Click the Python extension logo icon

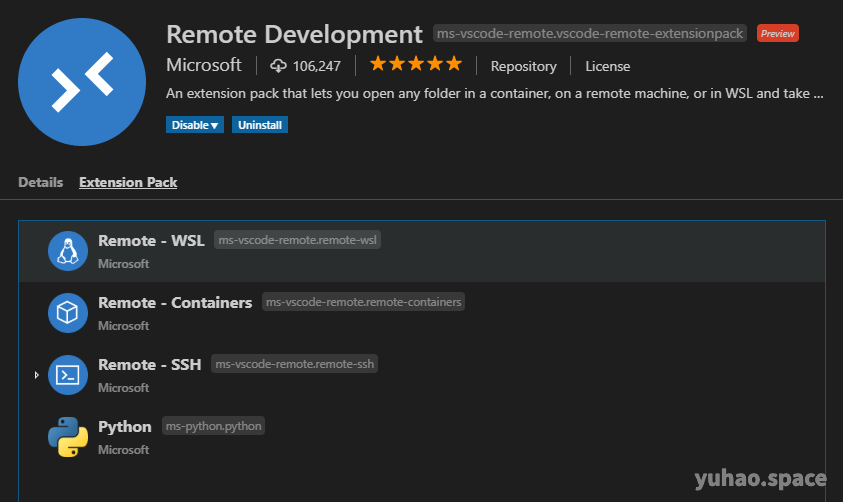(68, 437)
